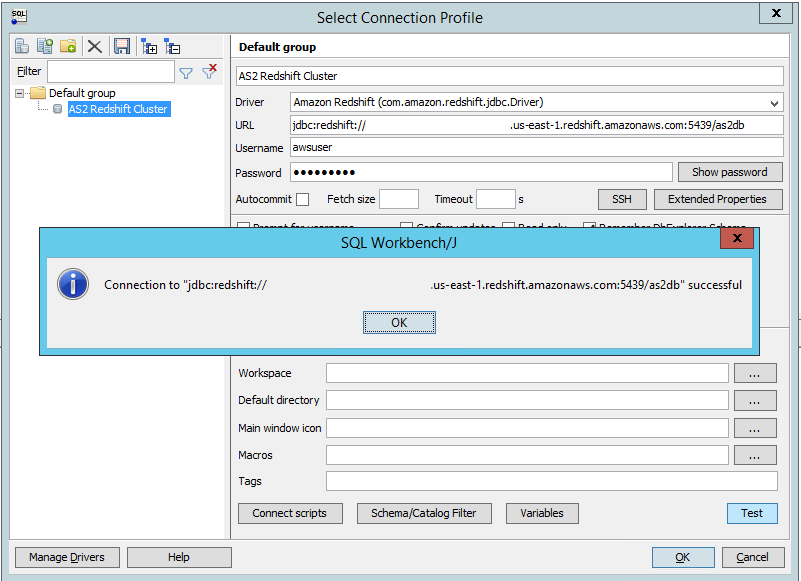This screenshot has height=581, width=801.
Task: Click OK at bottom of profile window
Action: click(x=682, y=557)
